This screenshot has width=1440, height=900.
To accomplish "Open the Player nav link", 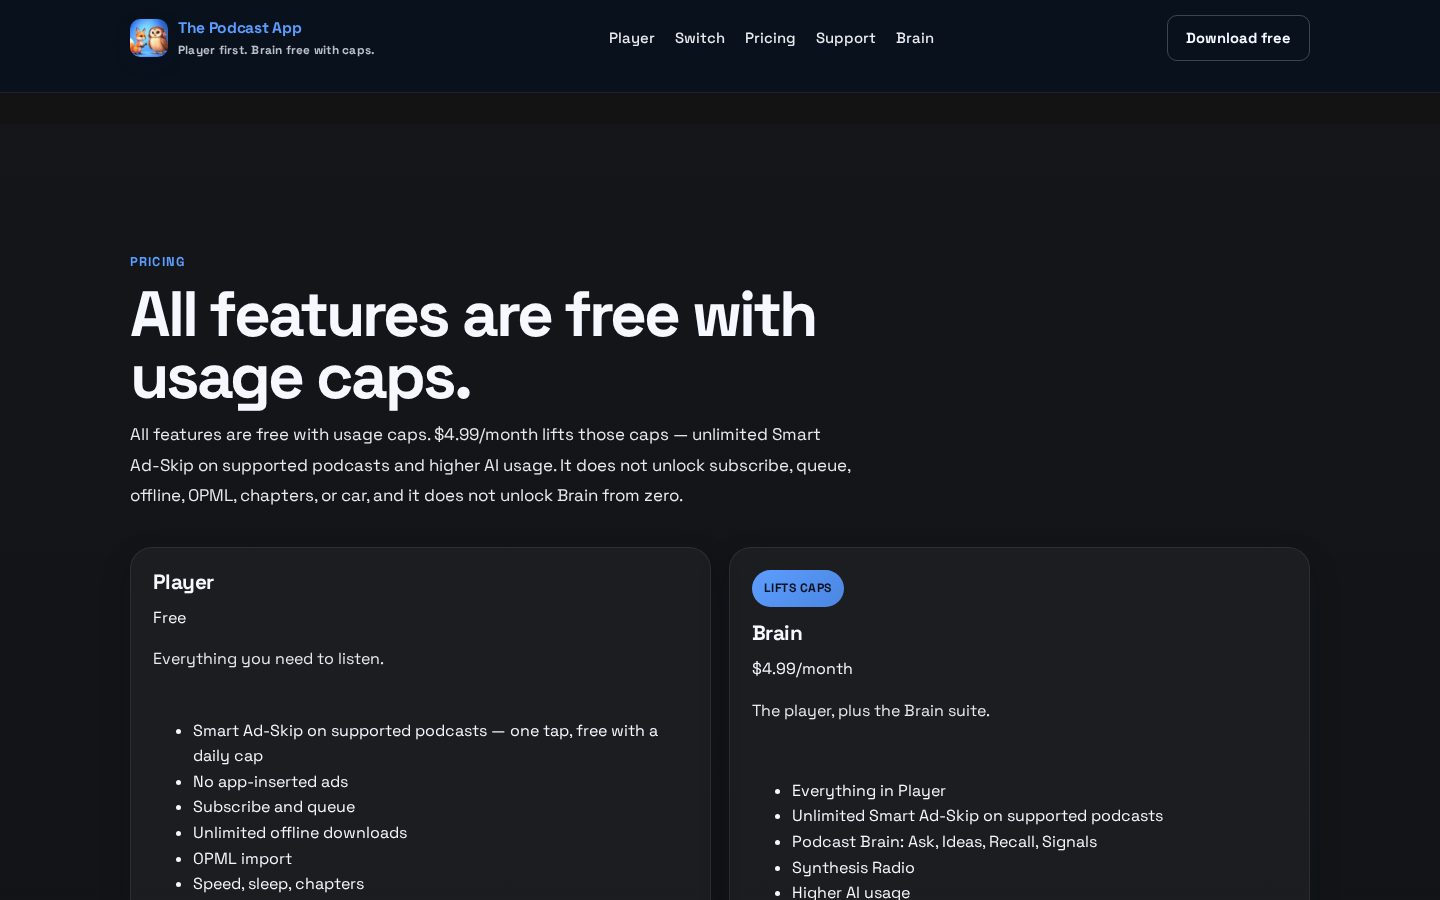I will (632, 38).
